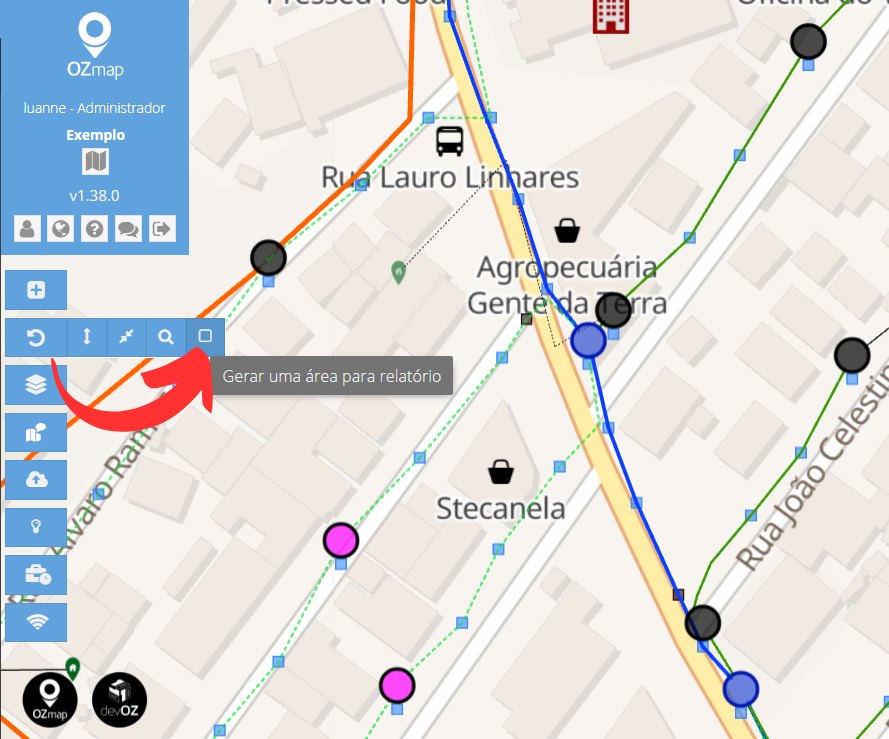Open the globe language icon

pos(61,229)
